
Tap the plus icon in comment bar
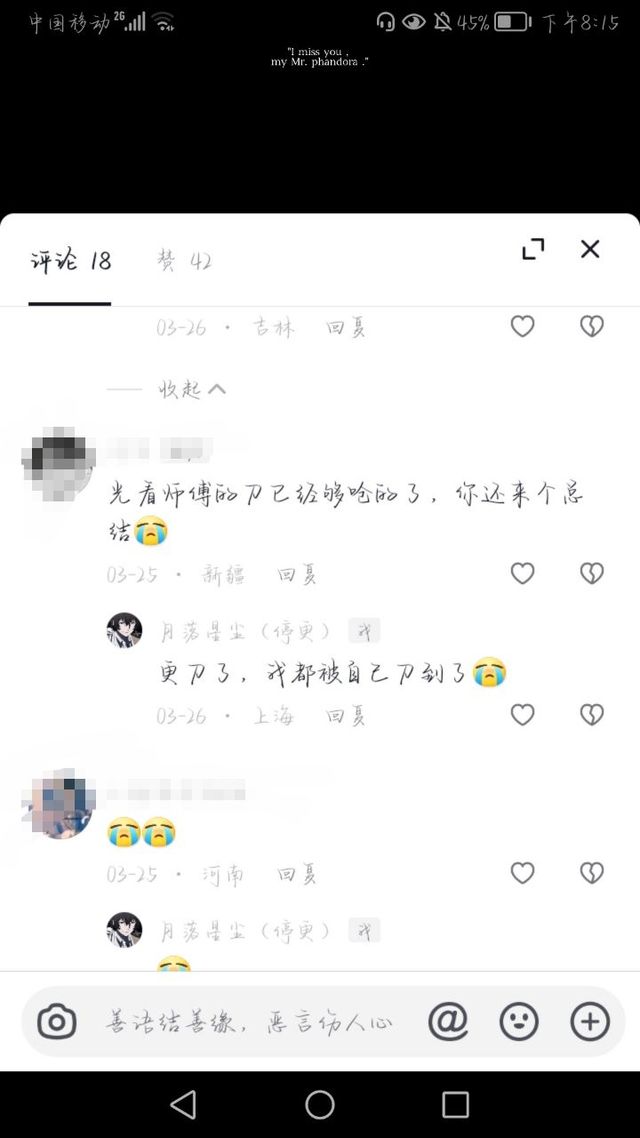tap(590, 1022)
